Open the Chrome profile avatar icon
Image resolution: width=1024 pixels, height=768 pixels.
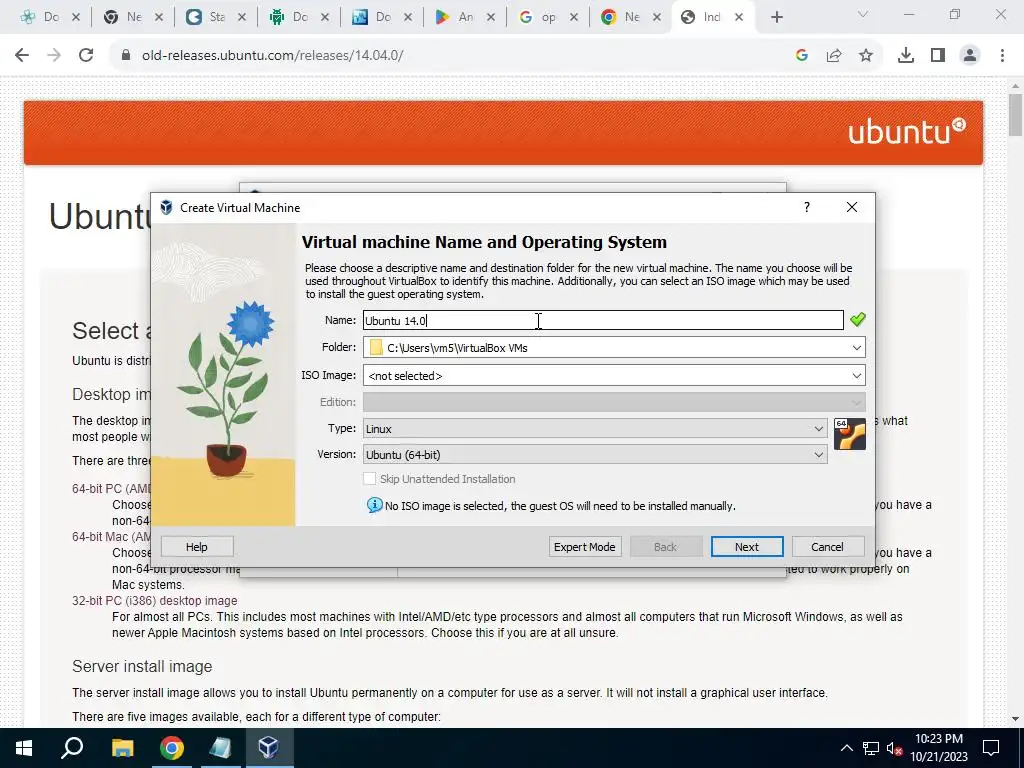[970, 56]
